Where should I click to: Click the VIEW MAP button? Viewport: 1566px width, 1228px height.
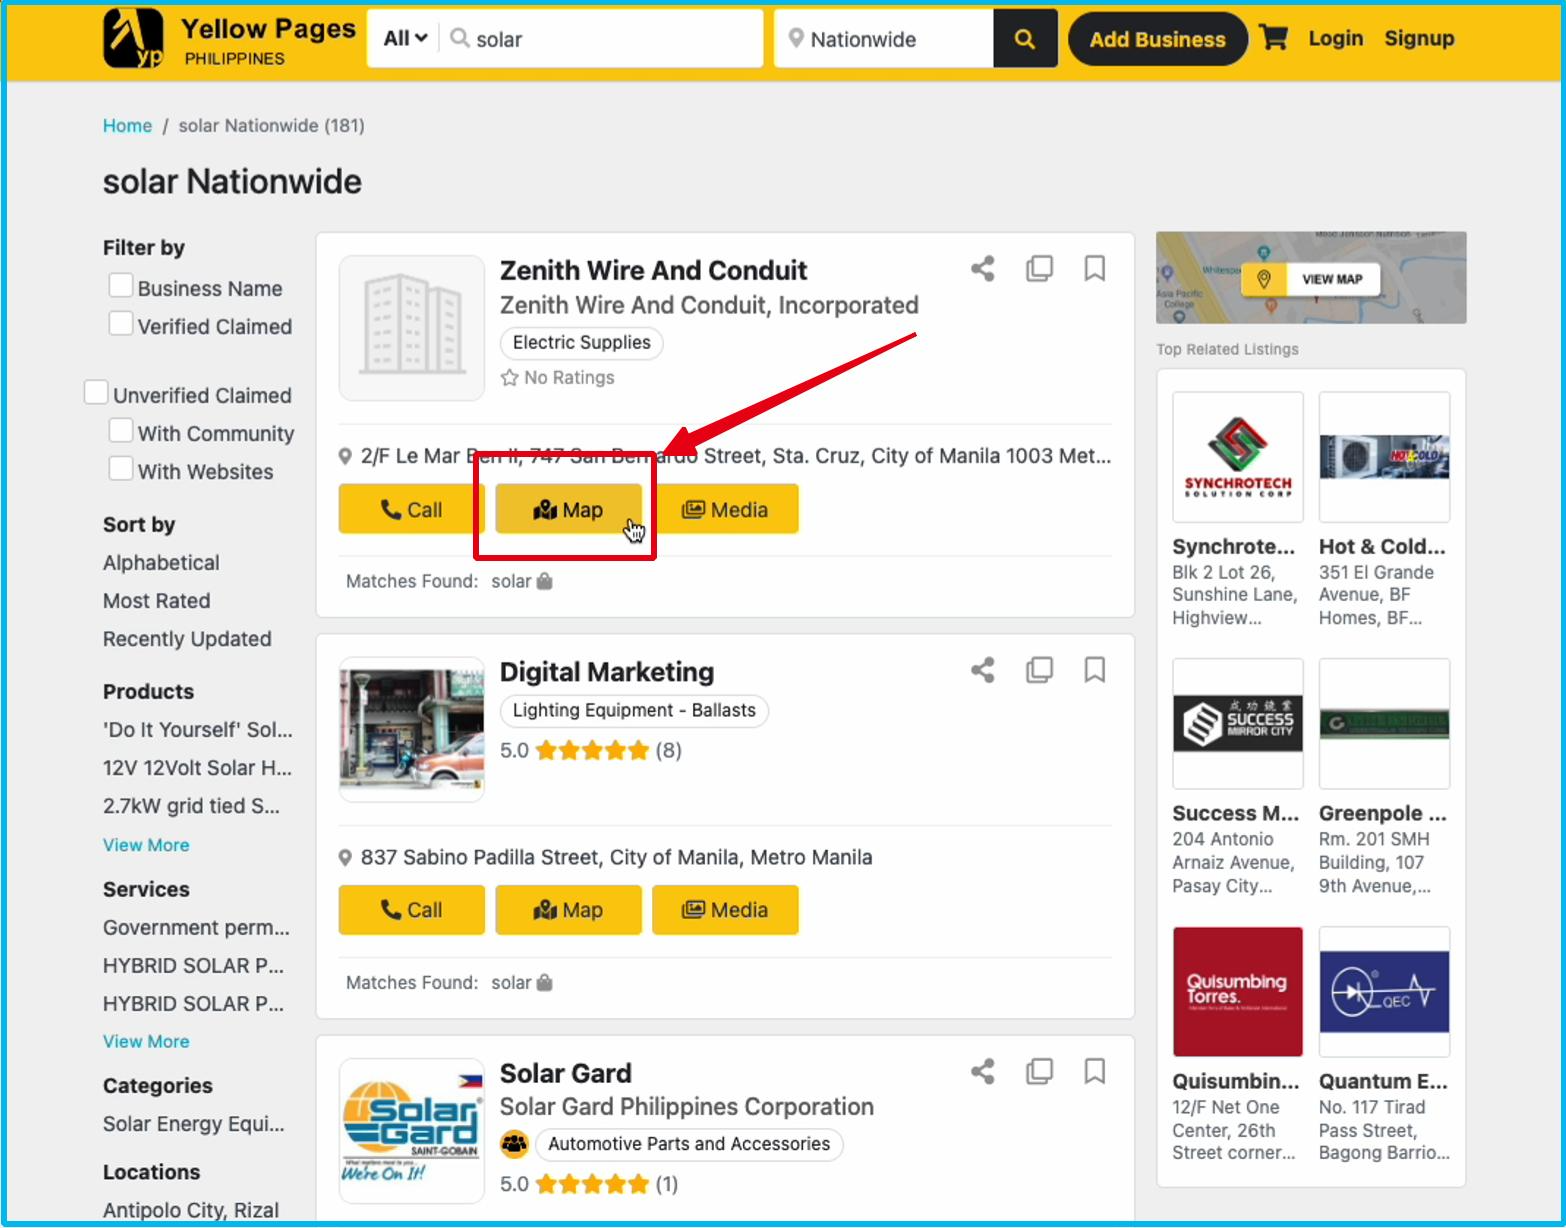(x=1311, y=279)
